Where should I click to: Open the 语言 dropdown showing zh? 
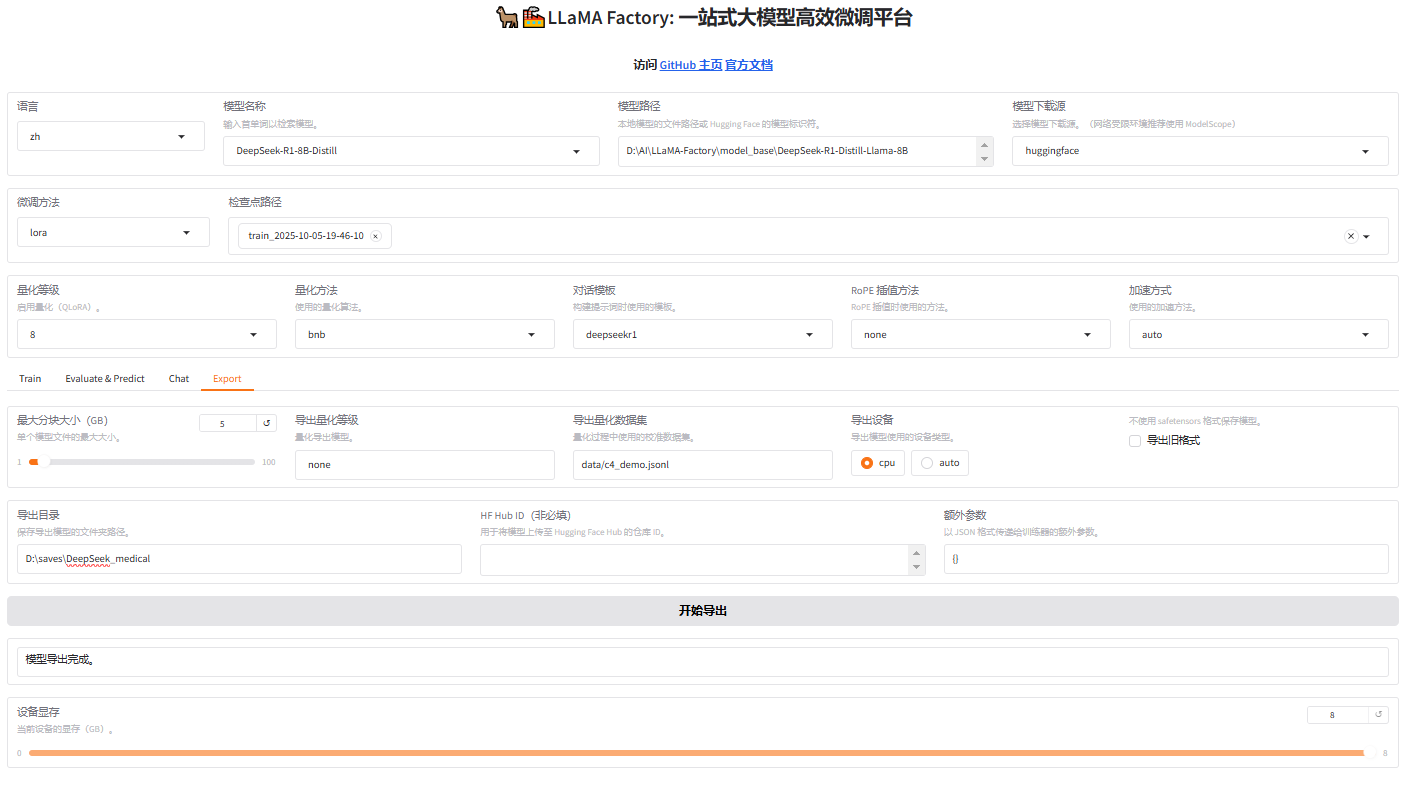(x=111, y=136)
